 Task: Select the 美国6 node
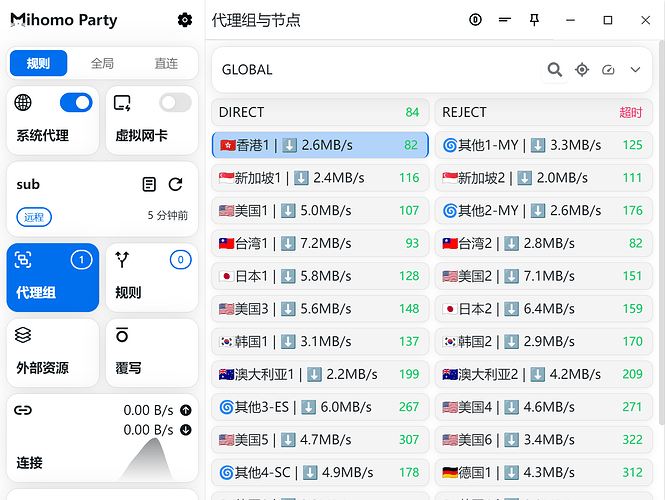pos(544,440)
